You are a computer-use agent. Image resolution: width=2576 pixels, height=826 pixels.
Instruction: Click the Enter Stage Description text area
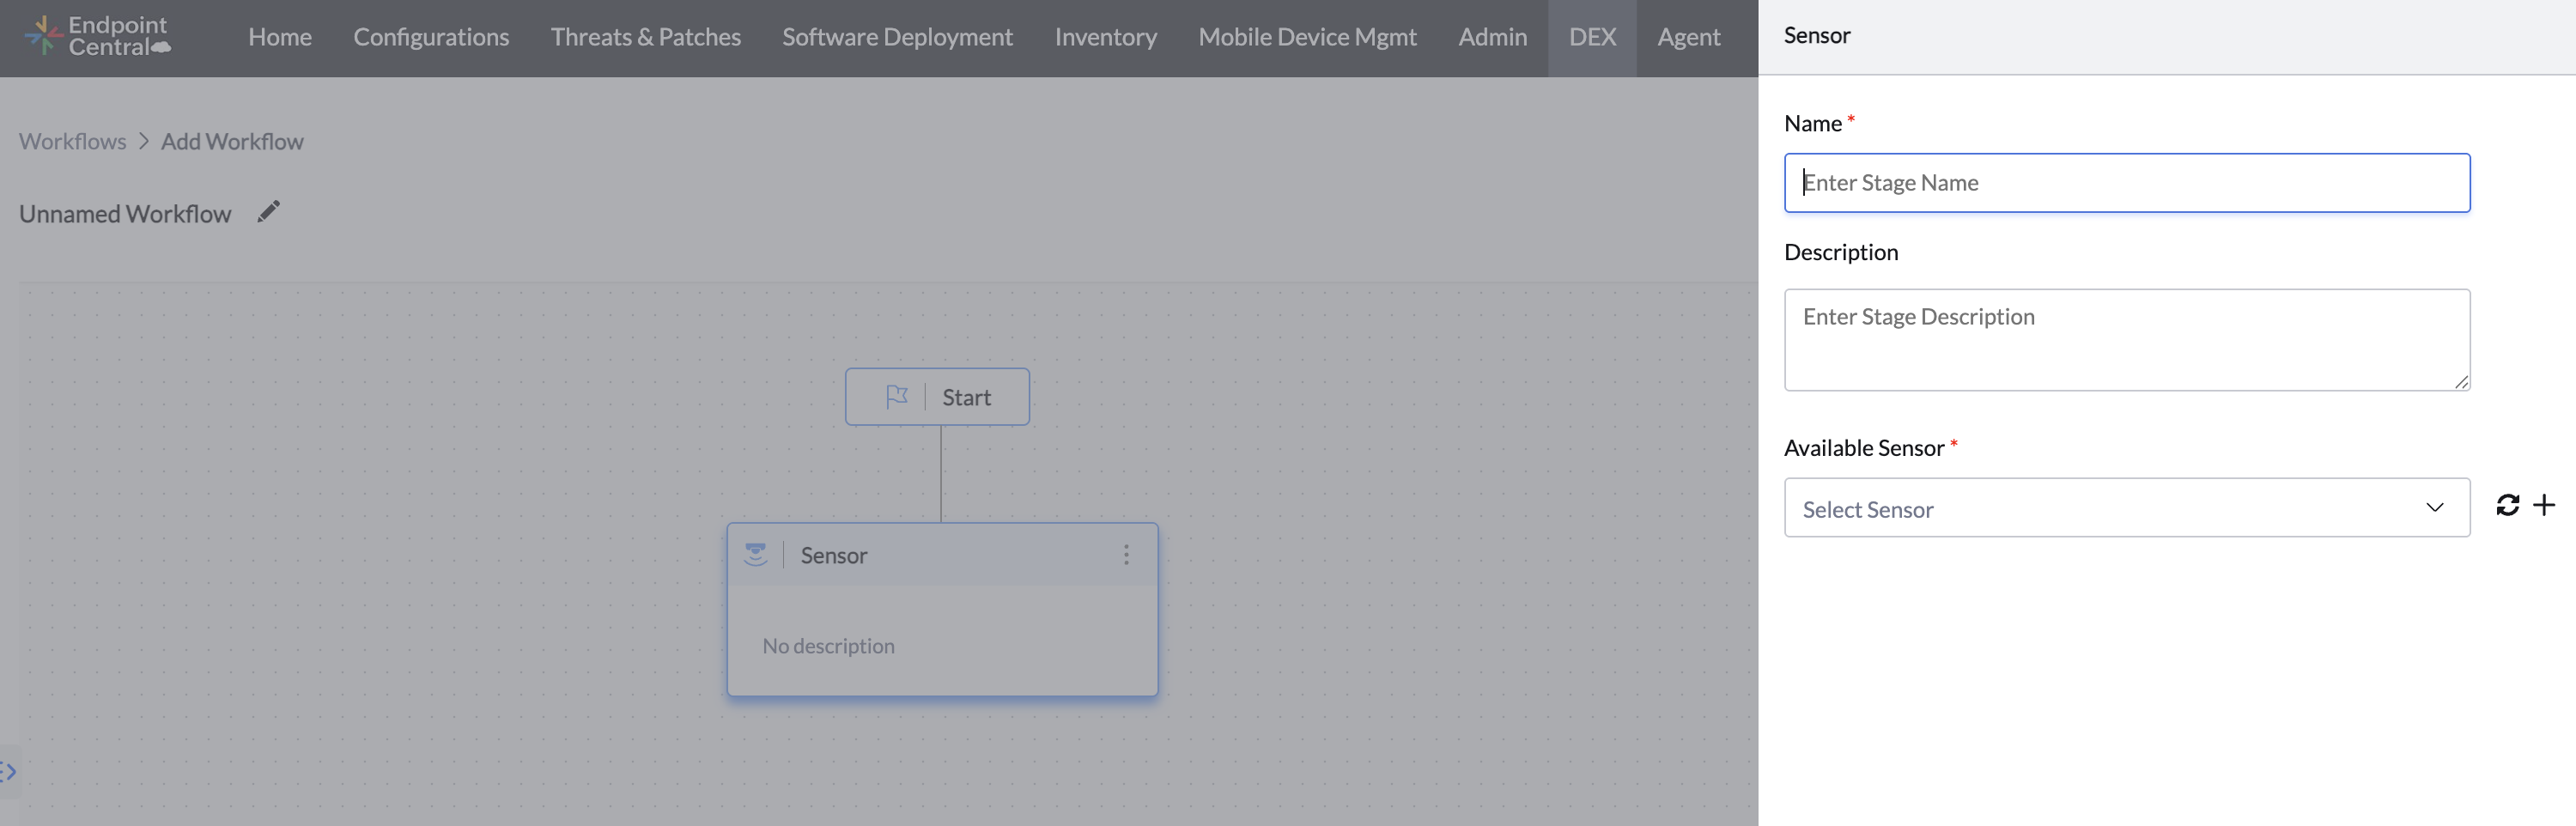coord(2127,340)
